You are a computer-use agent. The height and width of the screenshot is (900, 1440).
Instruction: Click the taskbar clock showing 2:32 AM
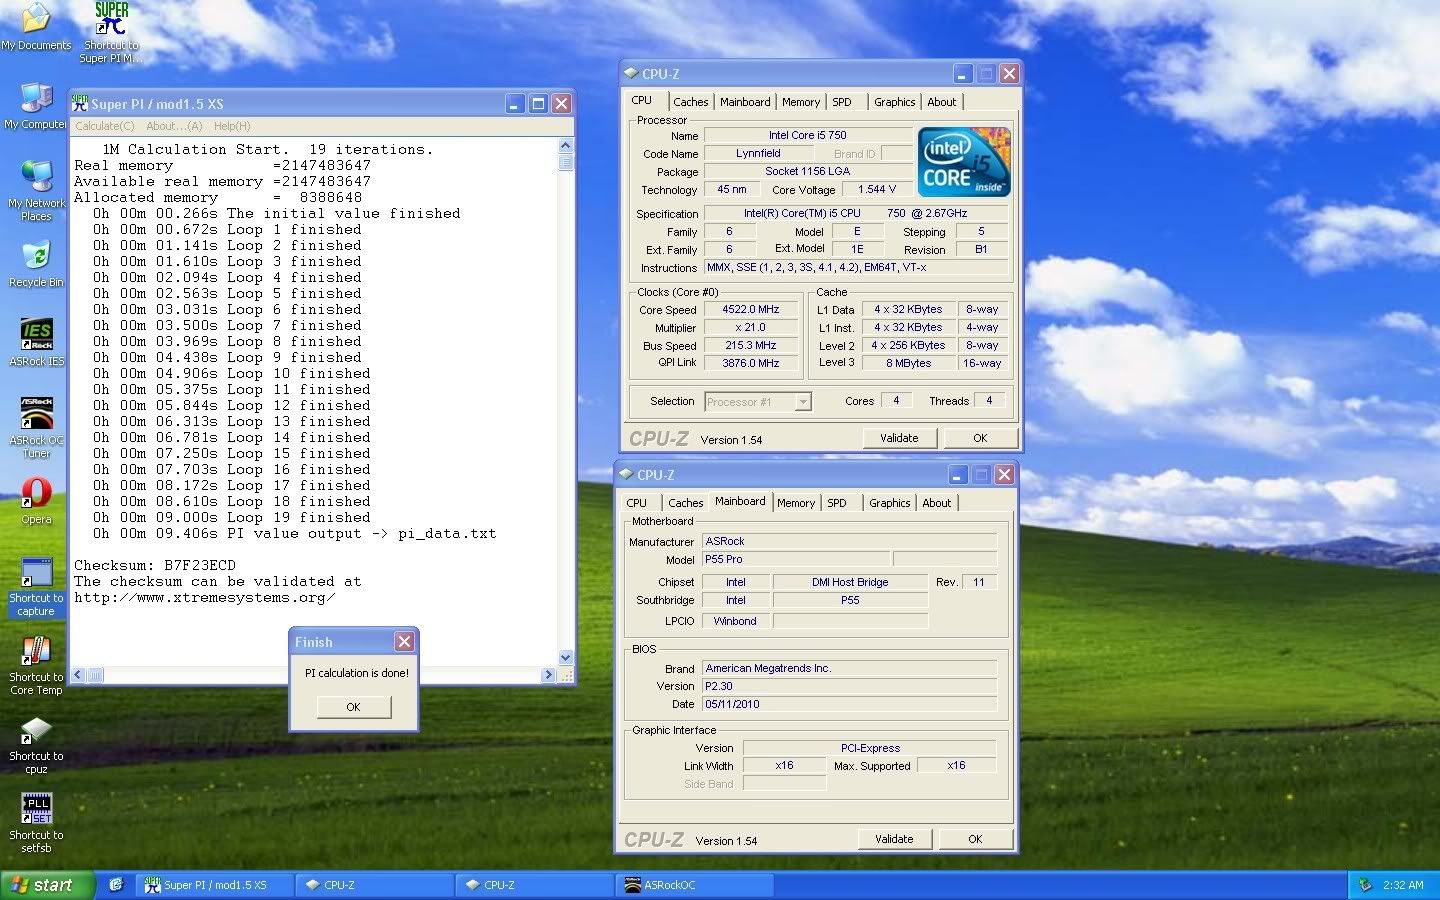[x=1403, y=885]
